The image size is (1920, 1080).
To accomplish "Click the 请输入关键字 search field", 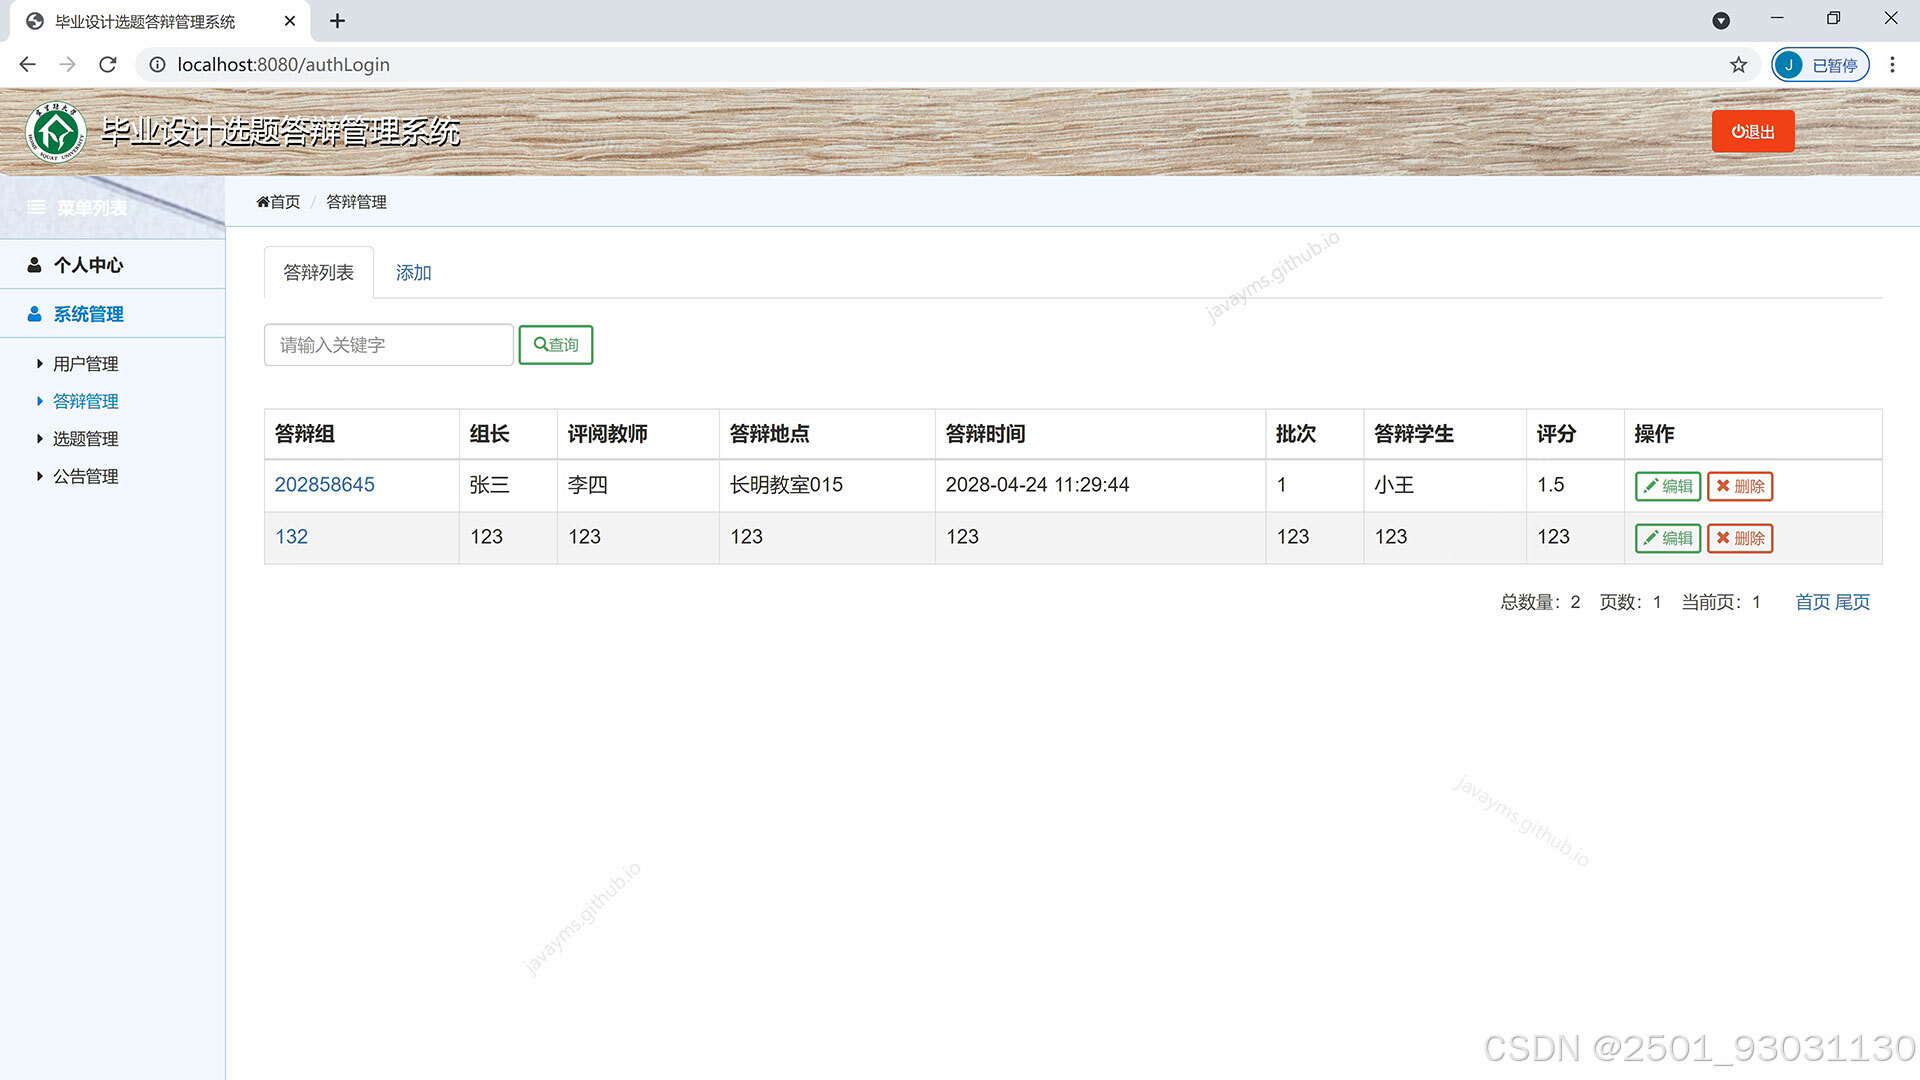I will tap(388, 345).
